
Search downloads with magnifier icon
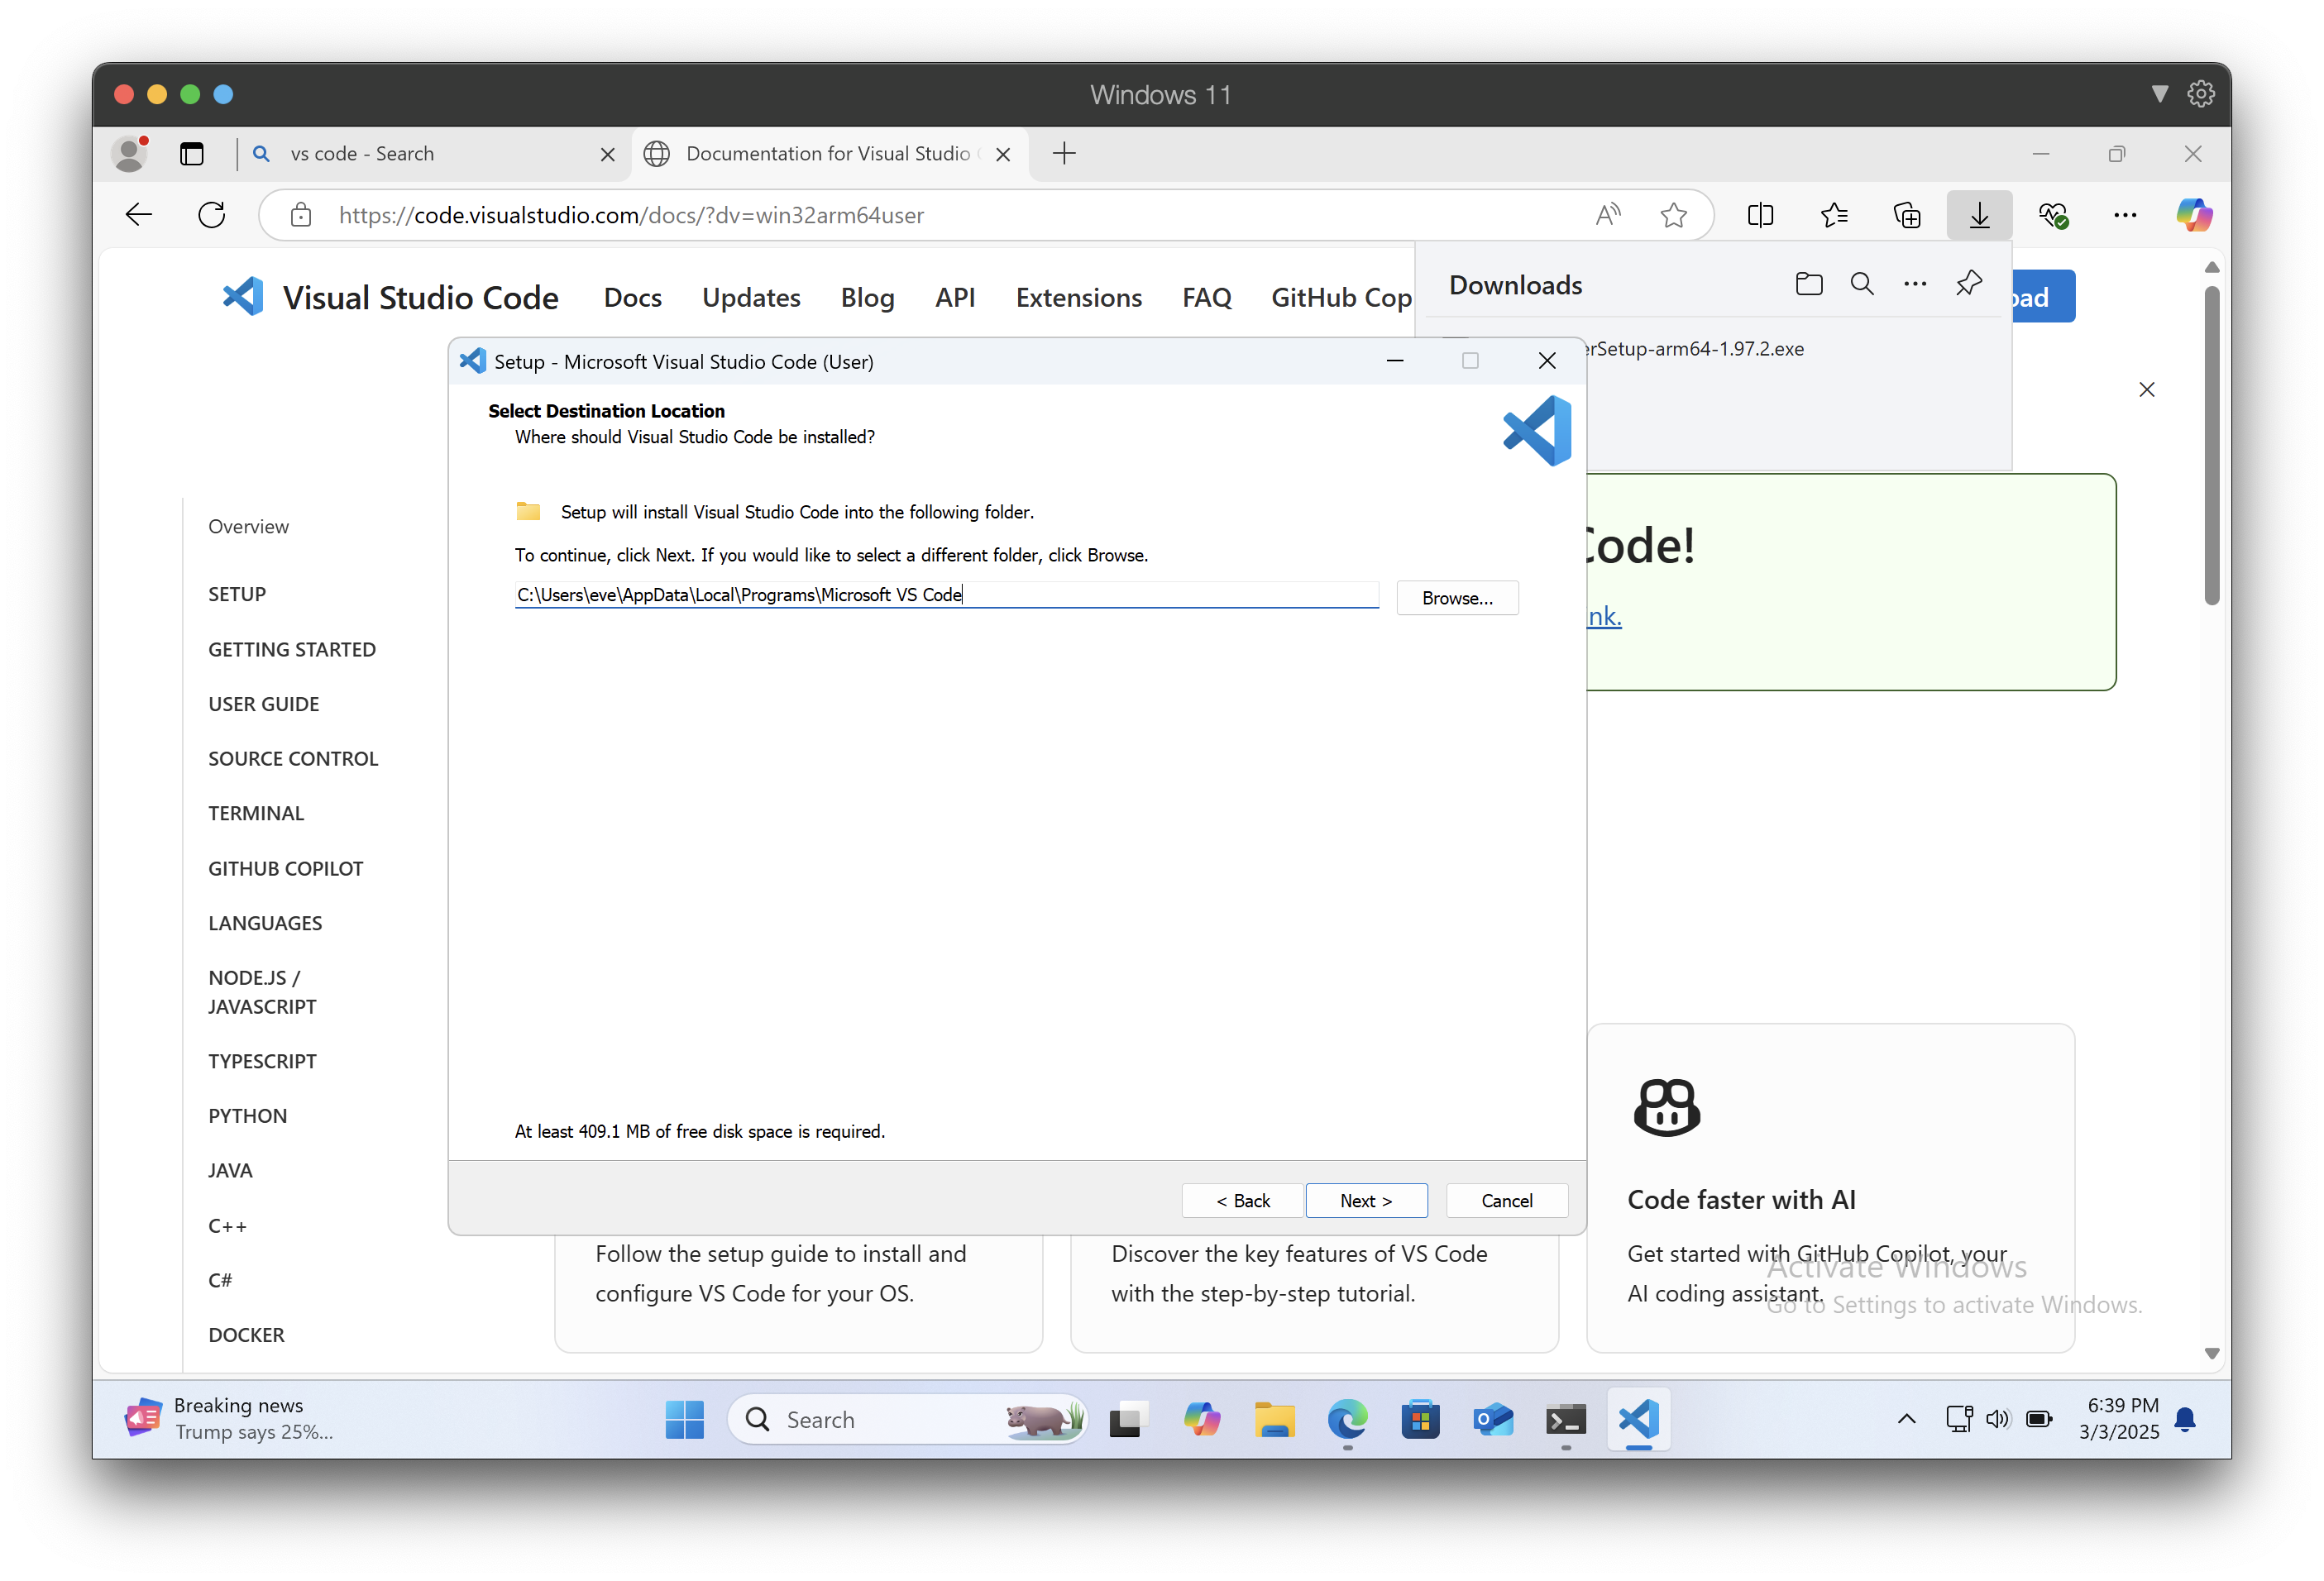point(1862,284)
